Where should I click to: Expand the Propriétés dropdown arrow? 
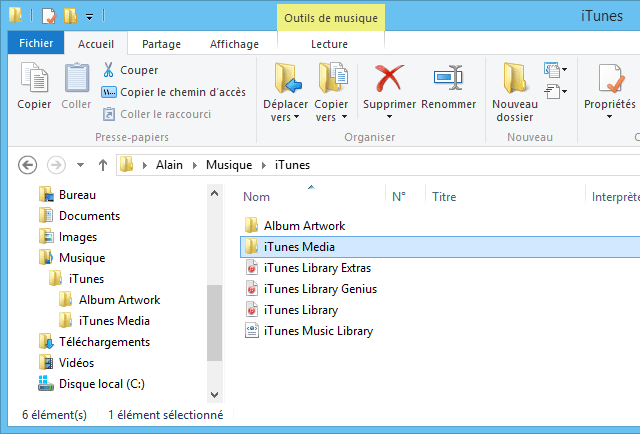click(609, 117)
